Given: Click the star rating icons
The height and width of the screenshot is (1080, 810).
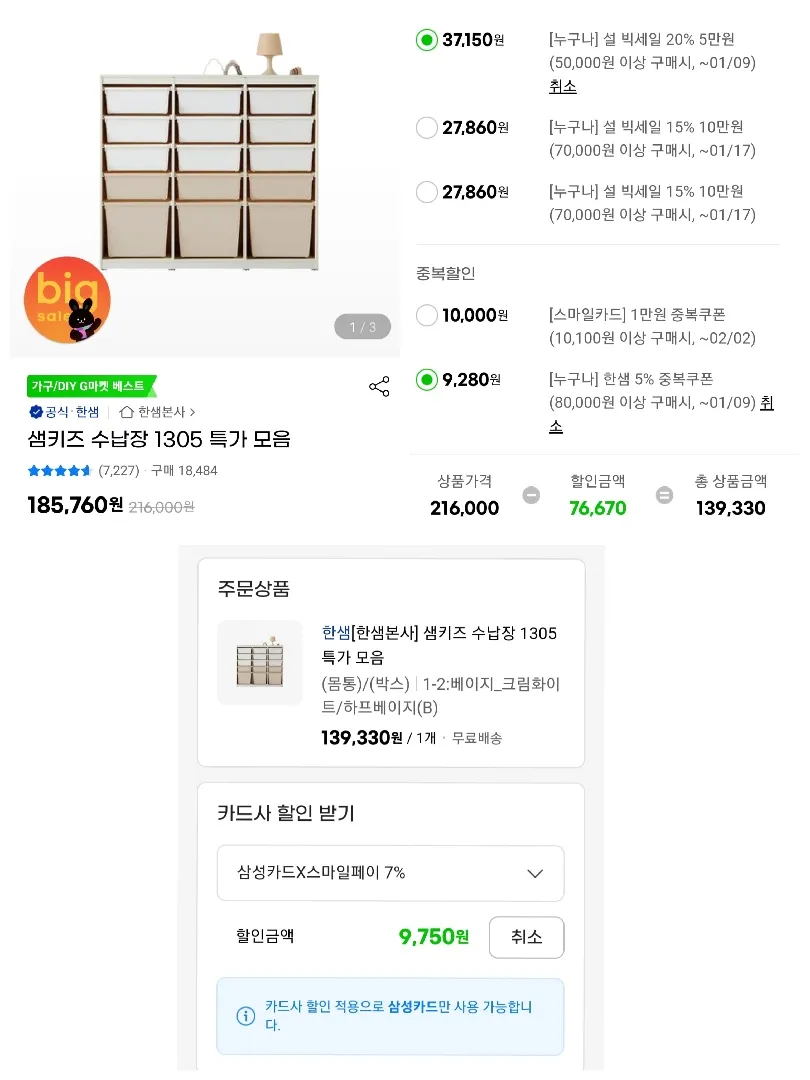Looking at the screenshot, I should pyautogui.click(x=59, y=470).
